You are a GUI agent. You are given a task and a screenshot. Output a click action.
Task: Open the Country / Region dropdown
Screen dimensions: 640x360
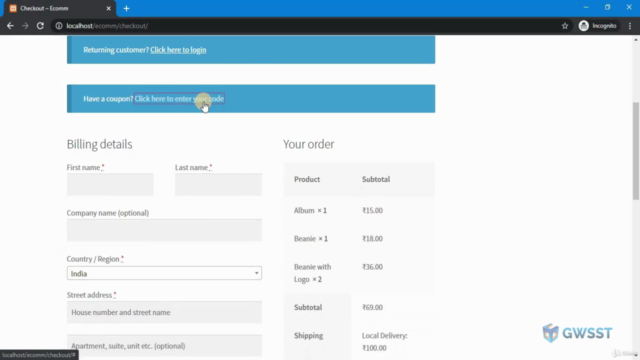(164, 273)
